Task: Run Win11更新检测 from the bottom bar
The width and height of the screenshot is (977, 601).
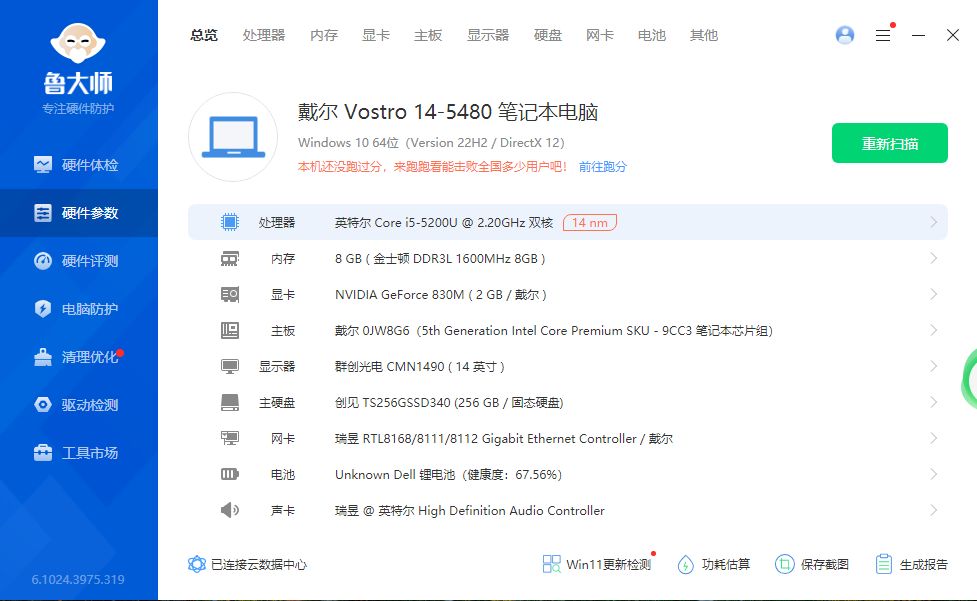Action: 595,564
